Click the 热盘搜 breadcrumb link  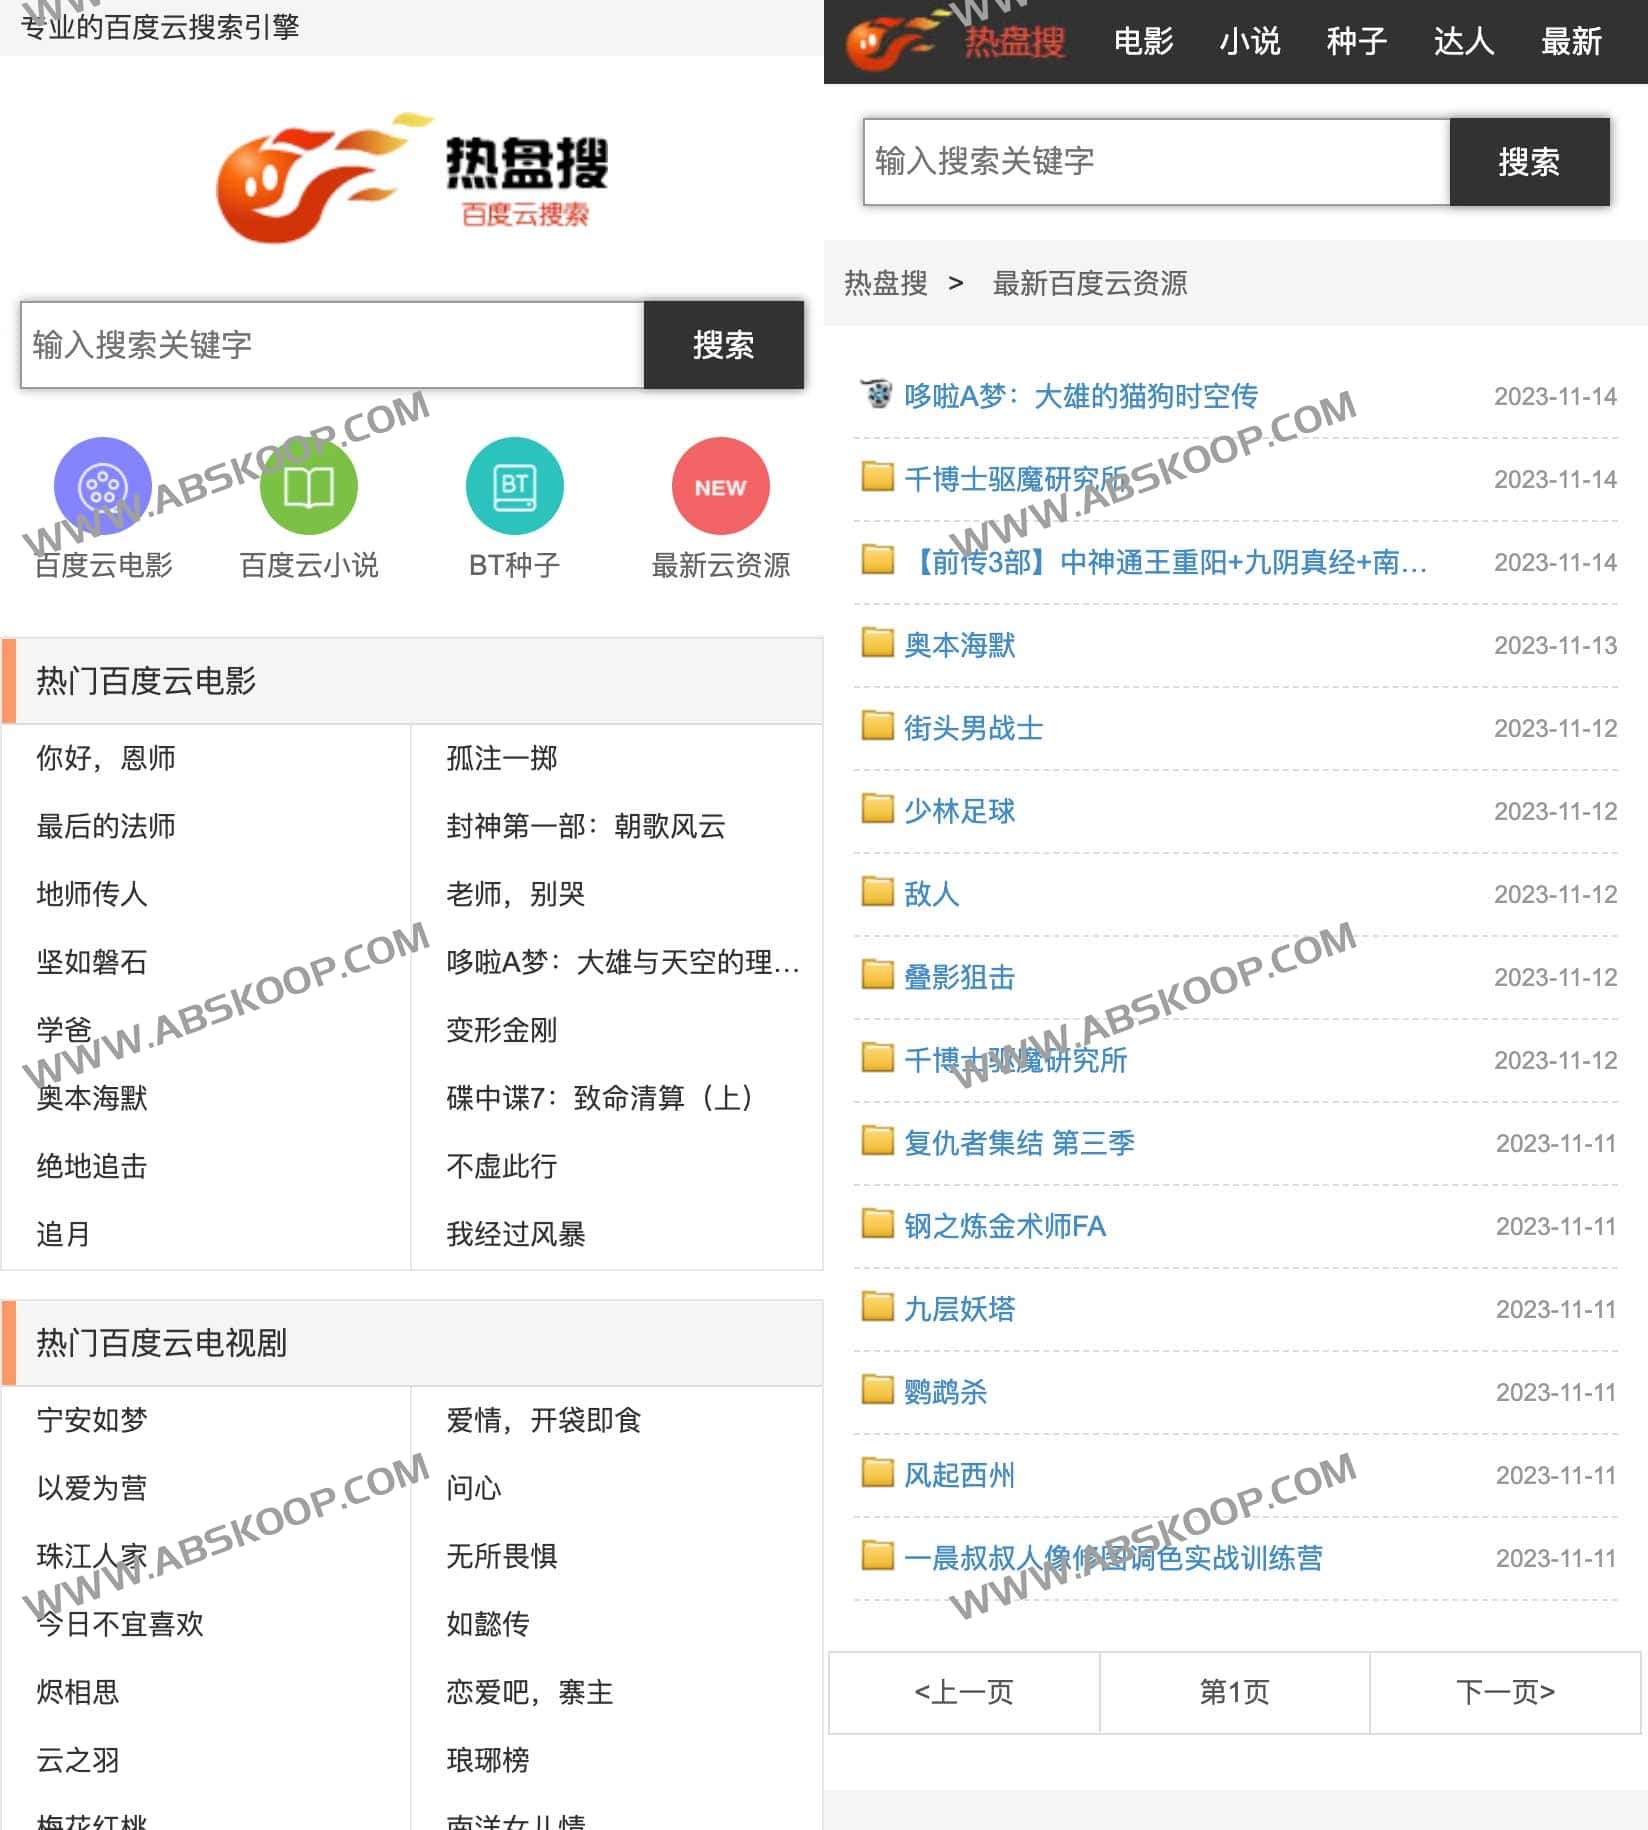(885, 284)
